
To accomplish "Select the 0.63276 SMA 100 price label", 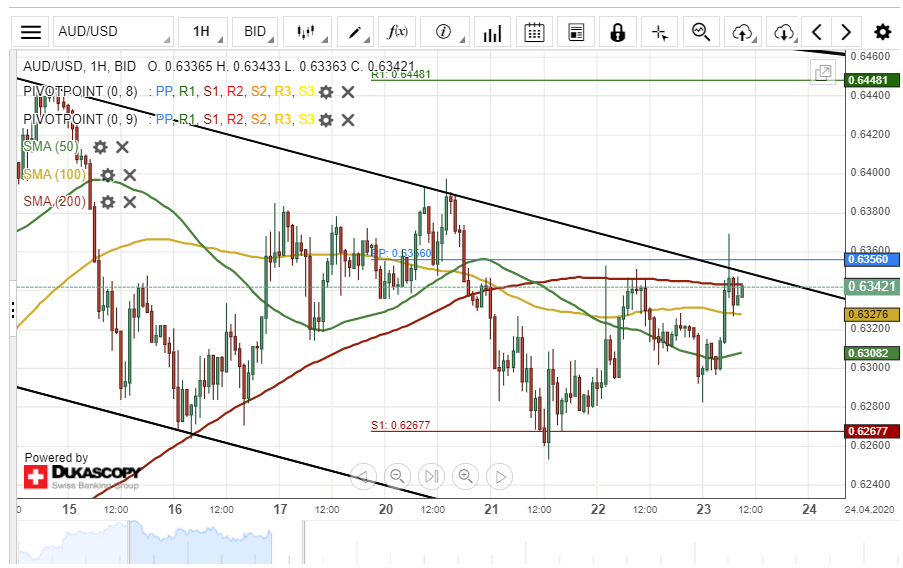I will [x=872, y=314].
